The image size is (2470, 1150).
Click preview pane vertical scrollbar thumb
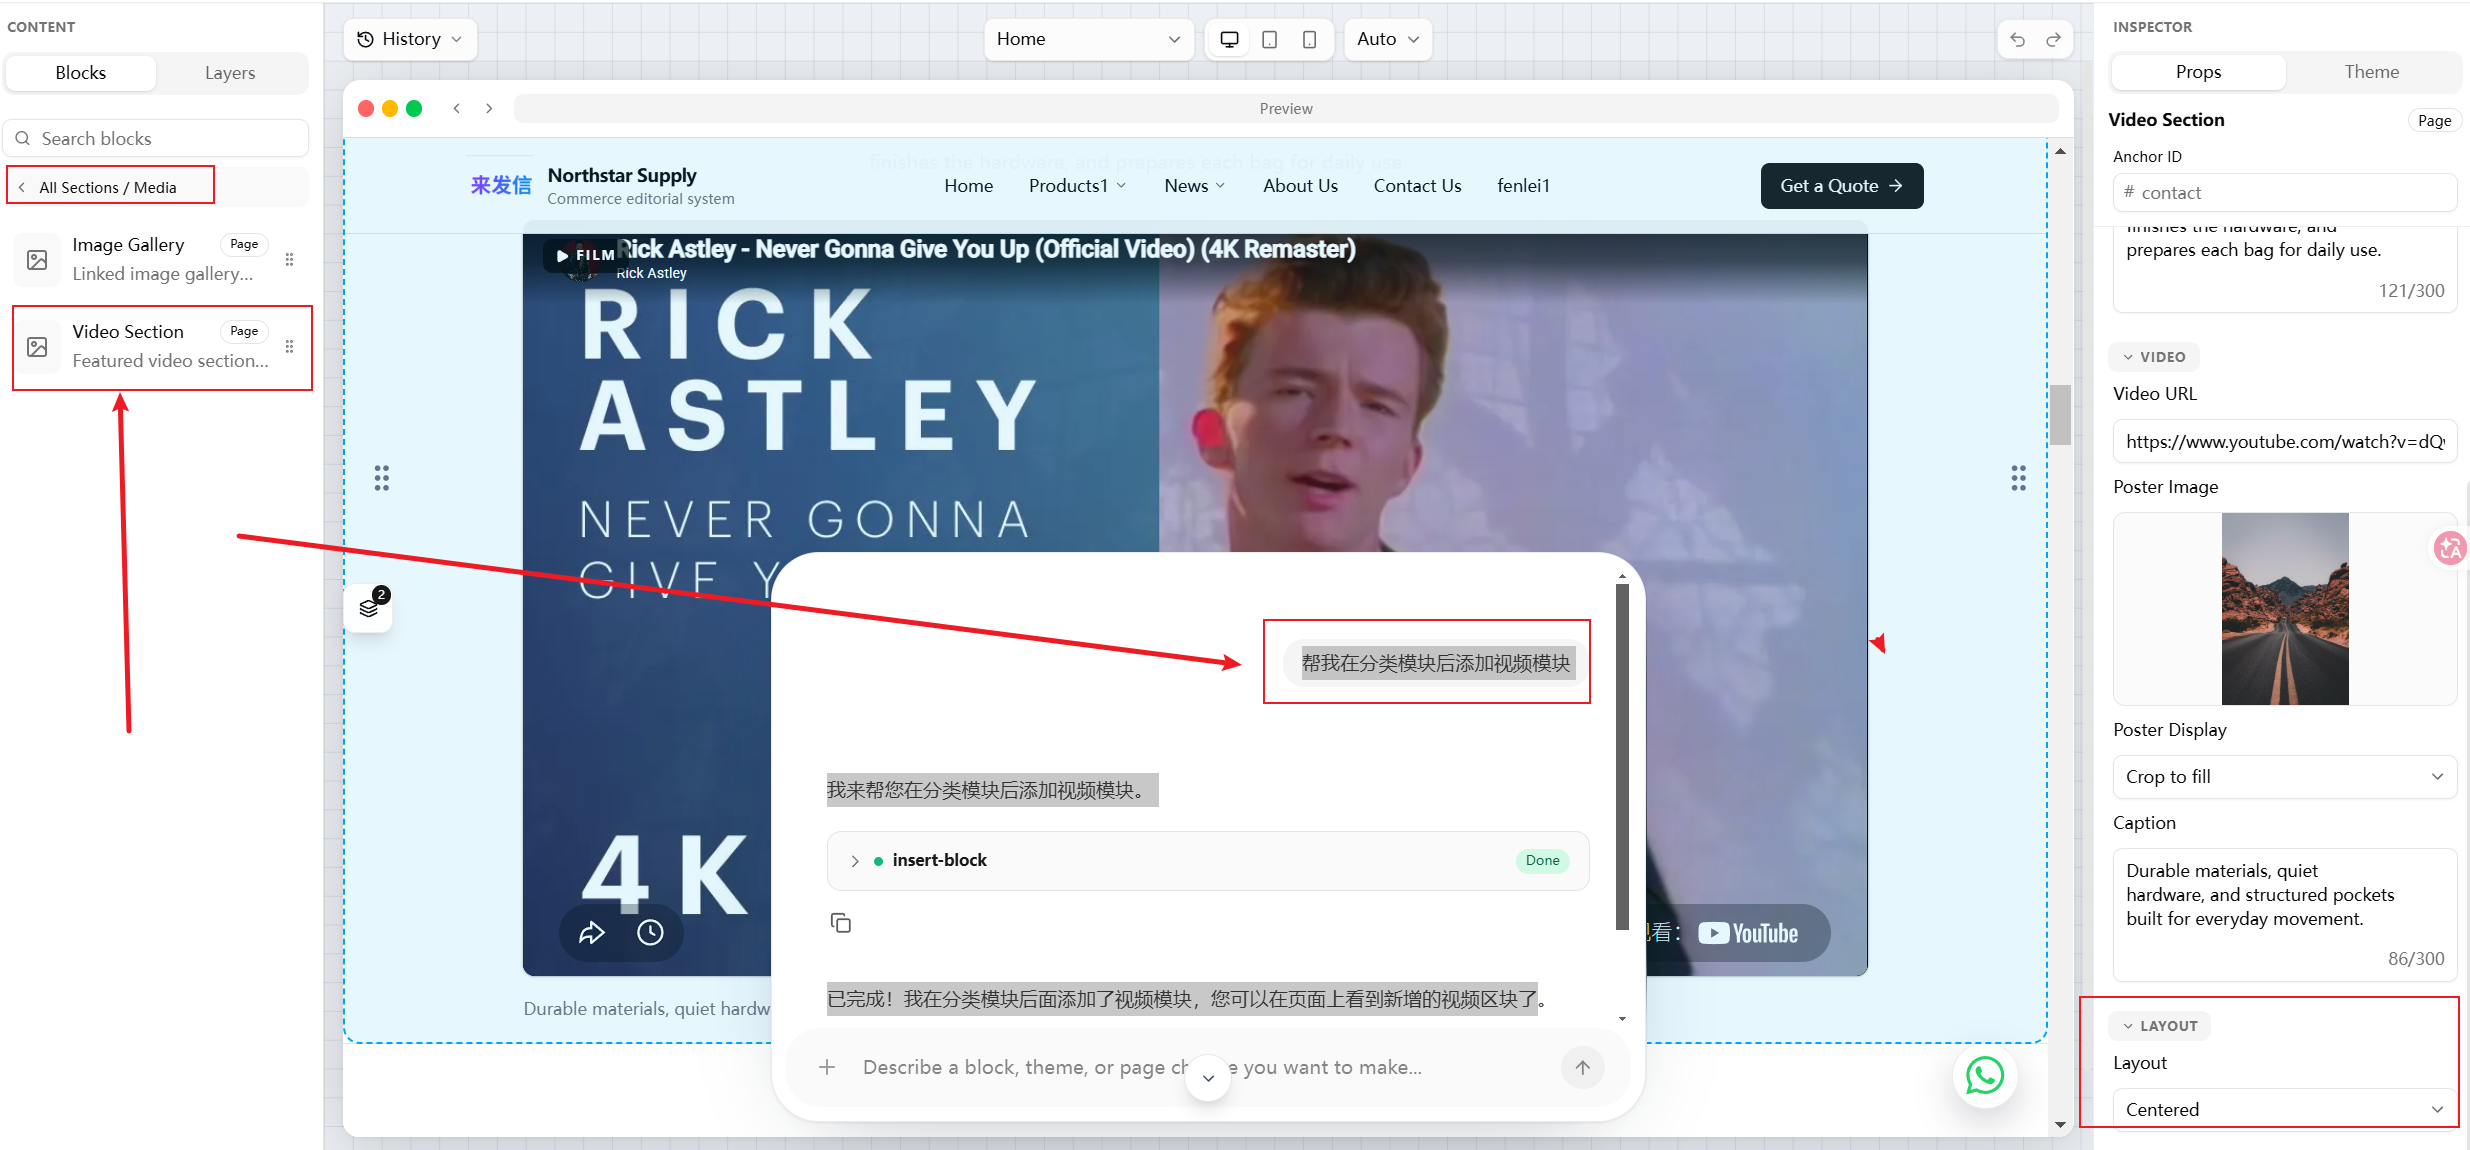point(2060,414)
